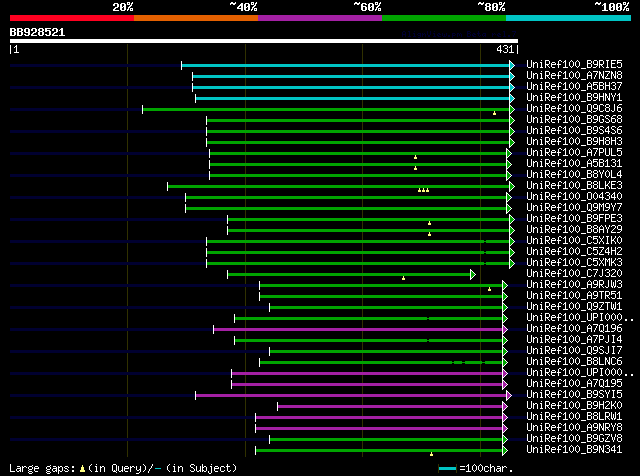Select the UniRef100_B9GS68 label
The image size is (640, 476).
[x=574, y=120]
